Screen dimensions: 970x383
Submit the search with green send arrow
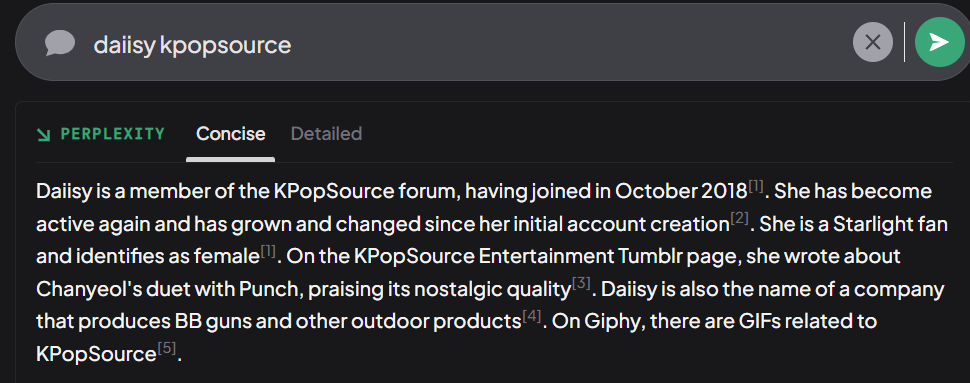tap(939, 42)
